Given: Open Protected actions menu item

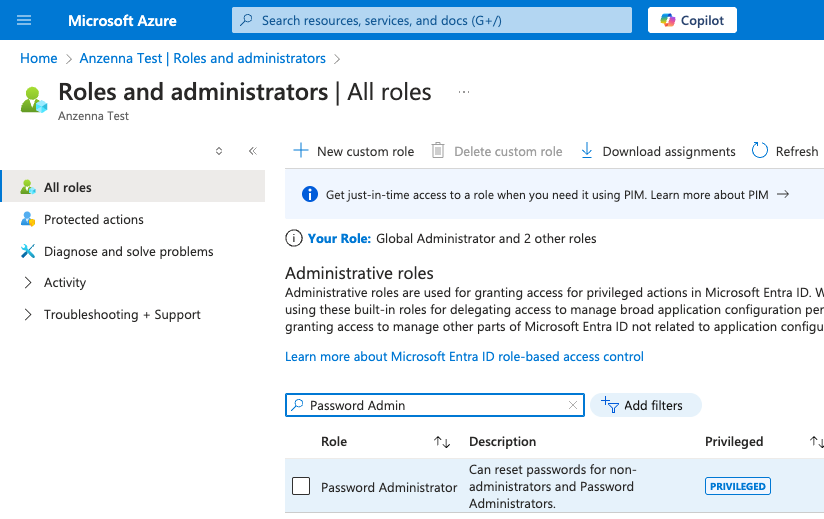Looking at the screenshot, I should 93,219.
